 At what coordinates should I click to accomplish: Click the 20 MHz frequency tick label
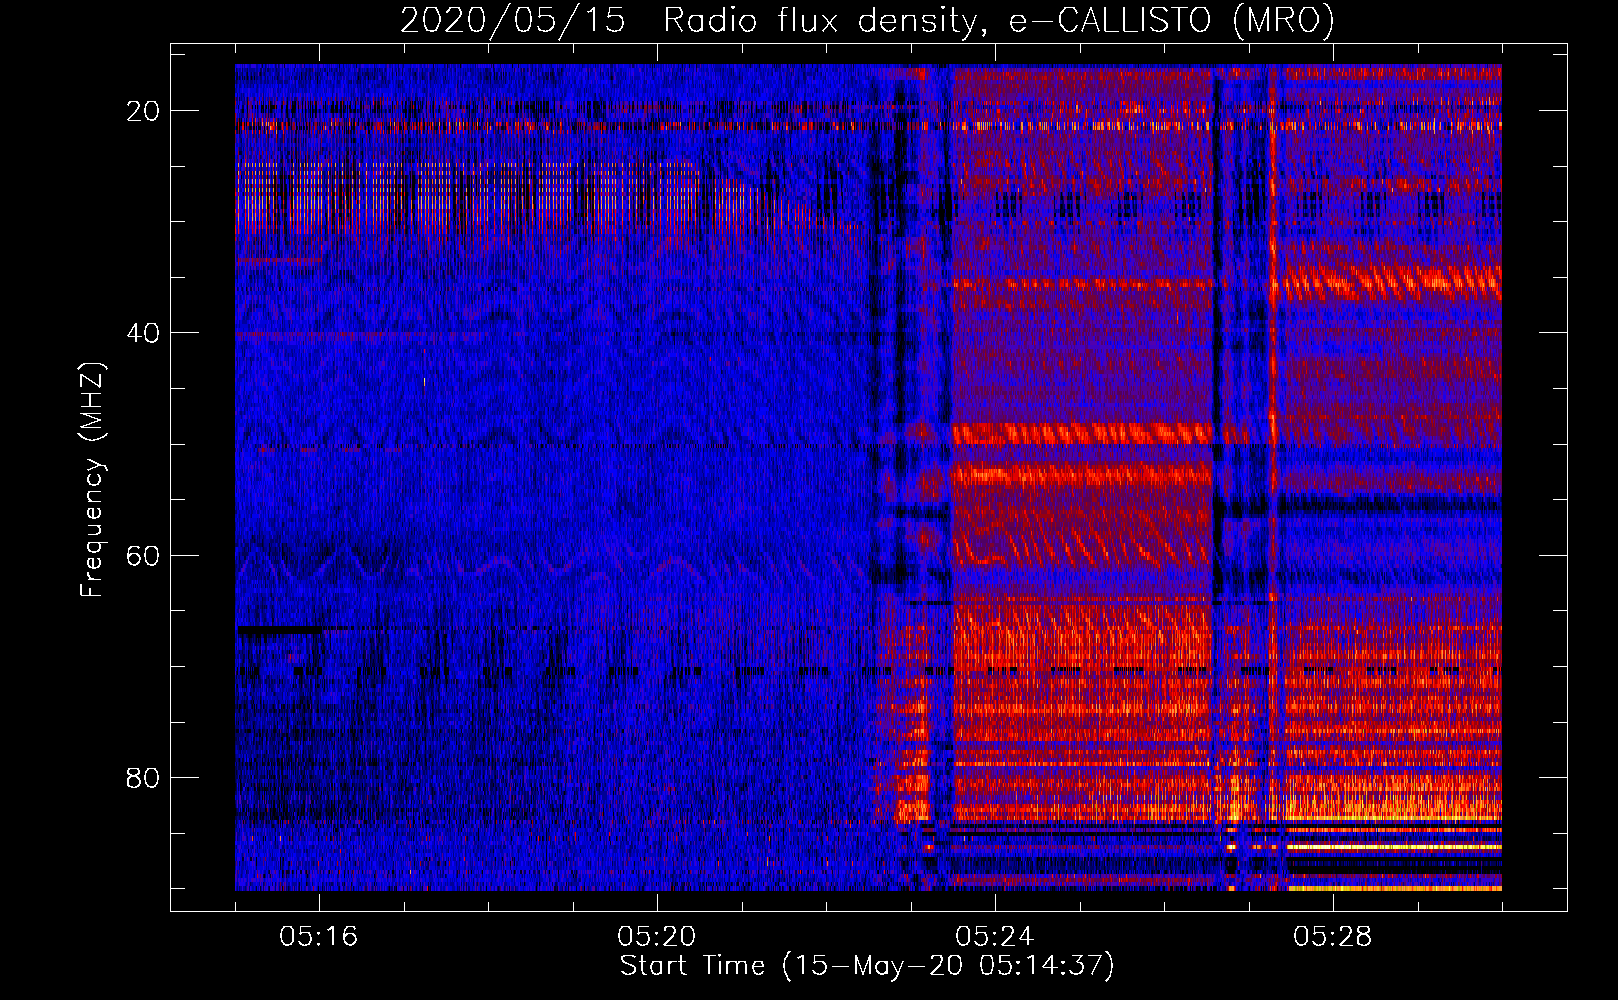(x=144, y=111)
